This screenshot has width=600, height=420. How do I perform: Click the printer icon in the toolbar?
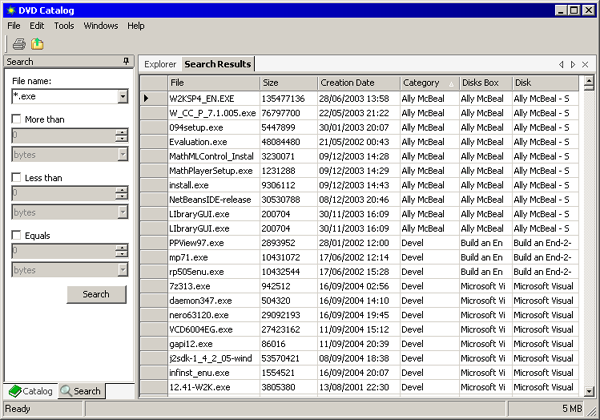(20, 43)
